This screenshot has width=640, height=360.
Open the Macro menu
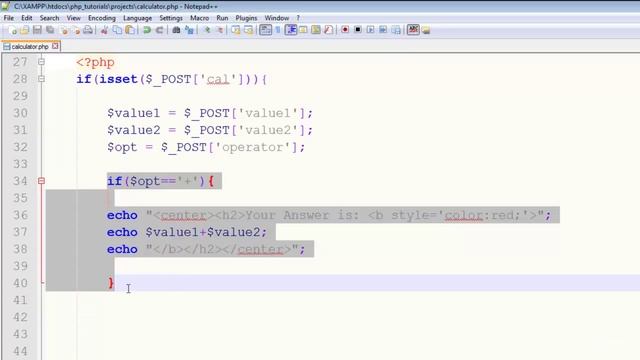click(x=200, y=18)
